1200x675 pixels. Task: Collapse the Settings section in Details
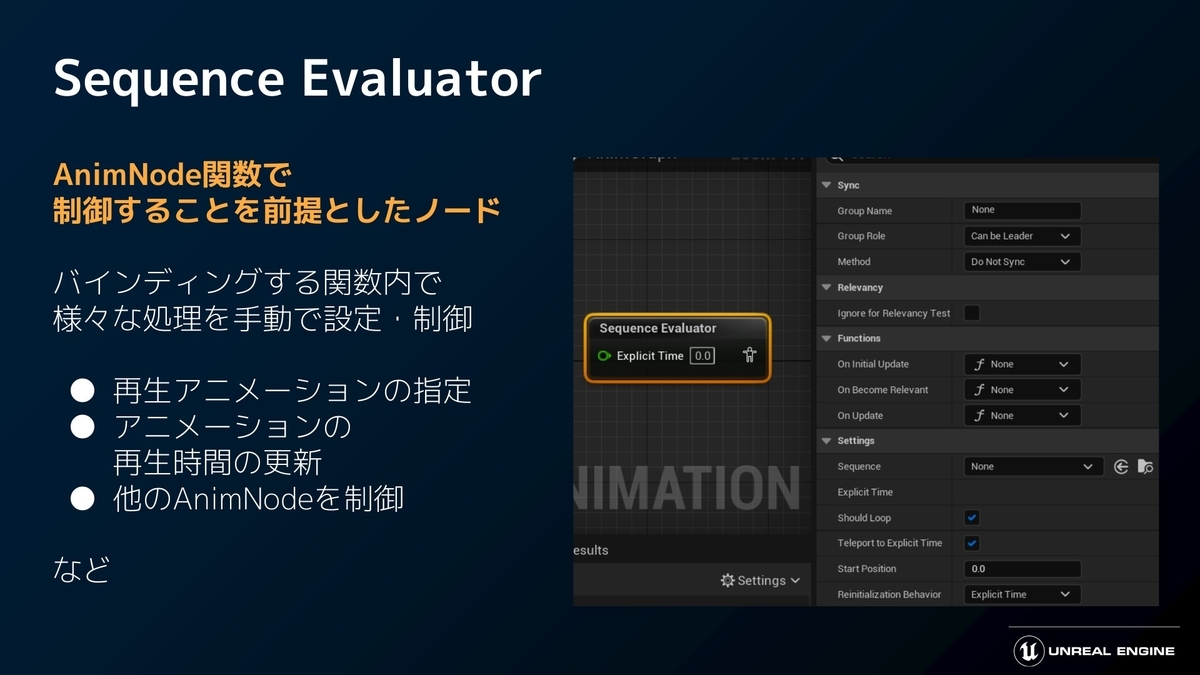click(826, 441)
